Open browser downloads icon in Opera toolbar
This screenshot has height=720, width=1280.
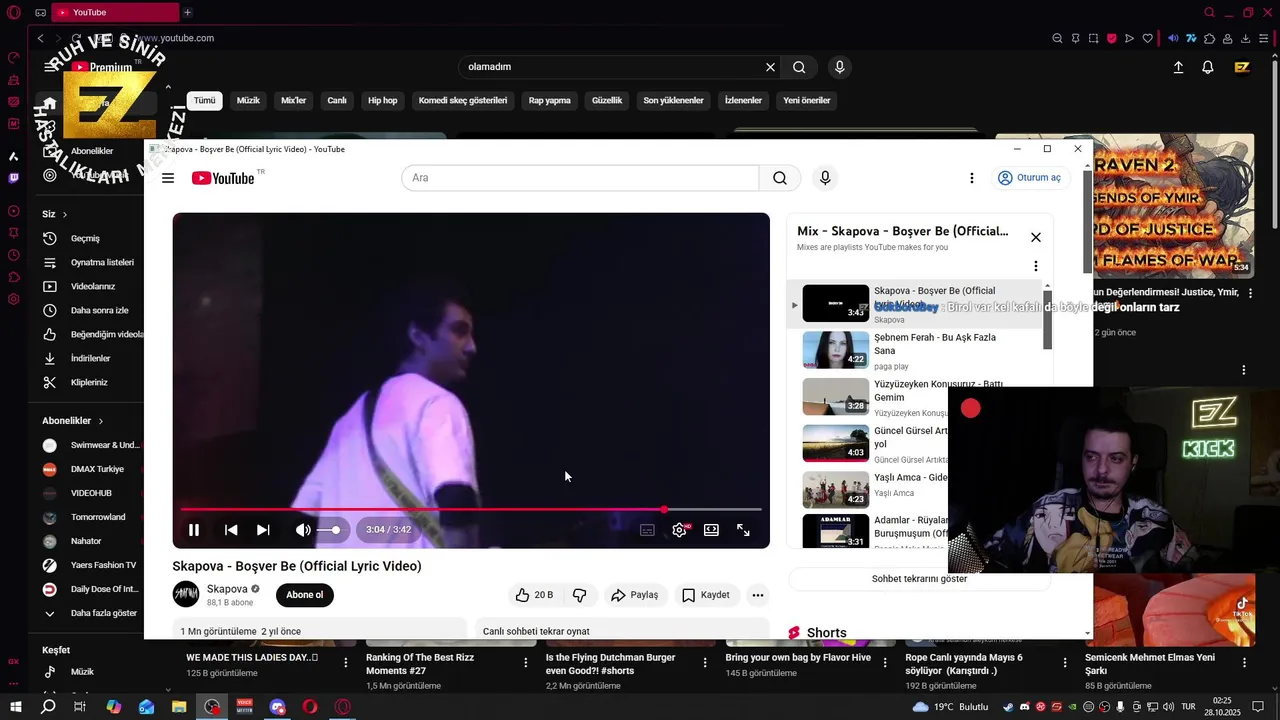point(1246,39)
